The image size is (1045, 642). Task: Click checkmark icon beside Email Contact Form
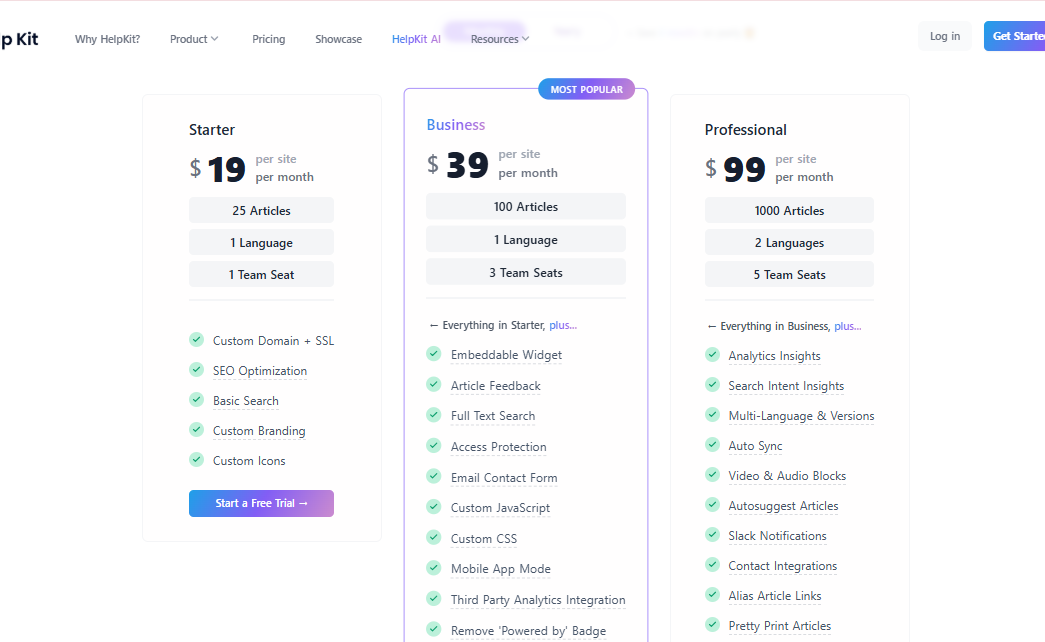tap(434, 476)
